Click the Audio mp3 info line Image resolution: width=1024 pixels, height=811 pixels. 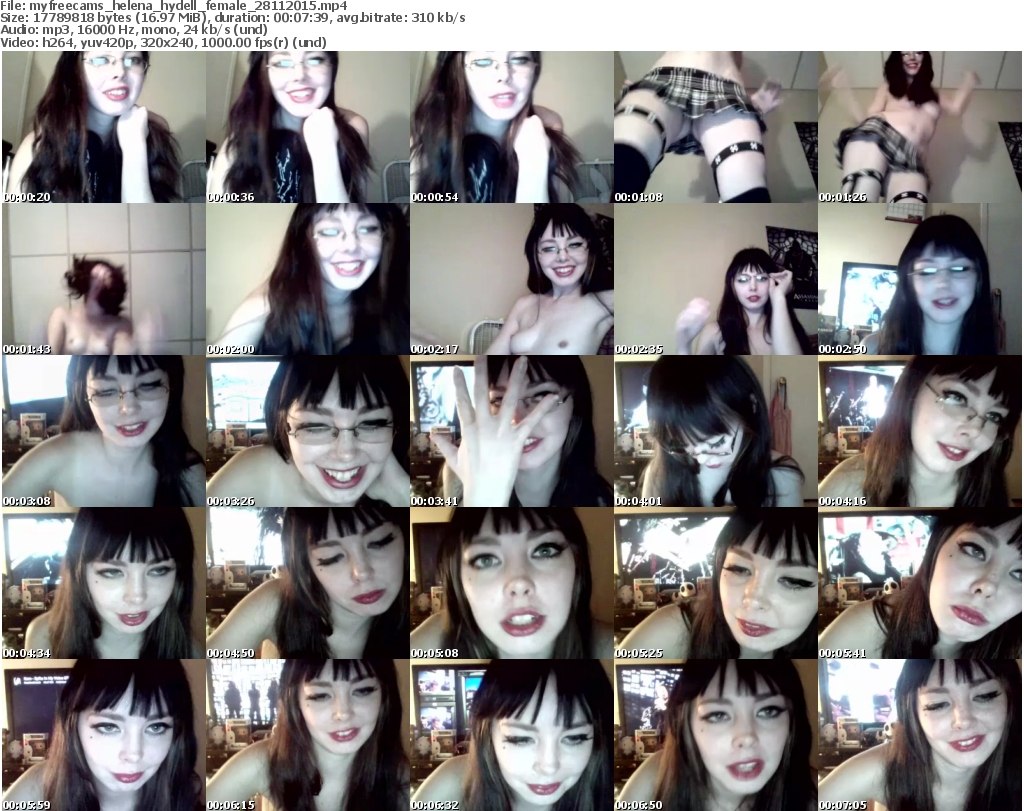click(134, 30)
